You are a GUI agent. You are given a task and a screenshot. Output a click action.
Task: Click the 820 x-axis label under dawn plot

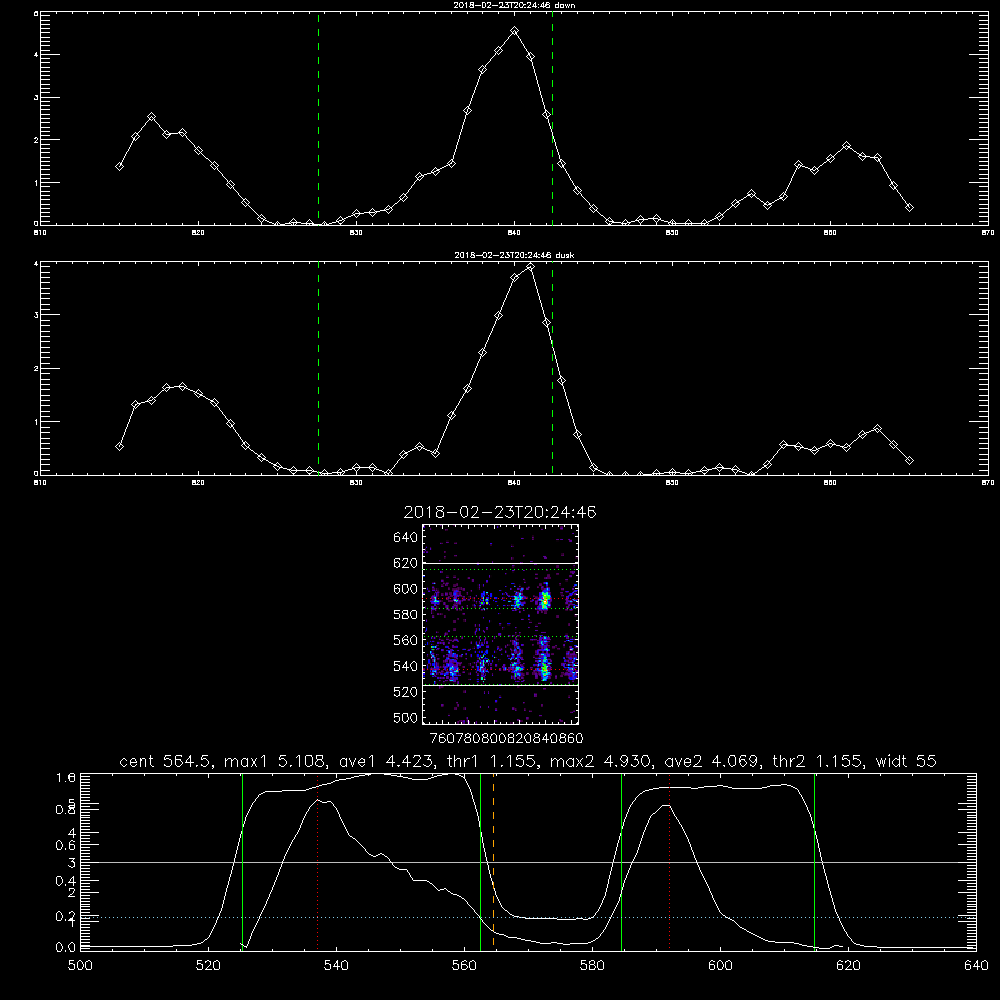click(198, 233)
